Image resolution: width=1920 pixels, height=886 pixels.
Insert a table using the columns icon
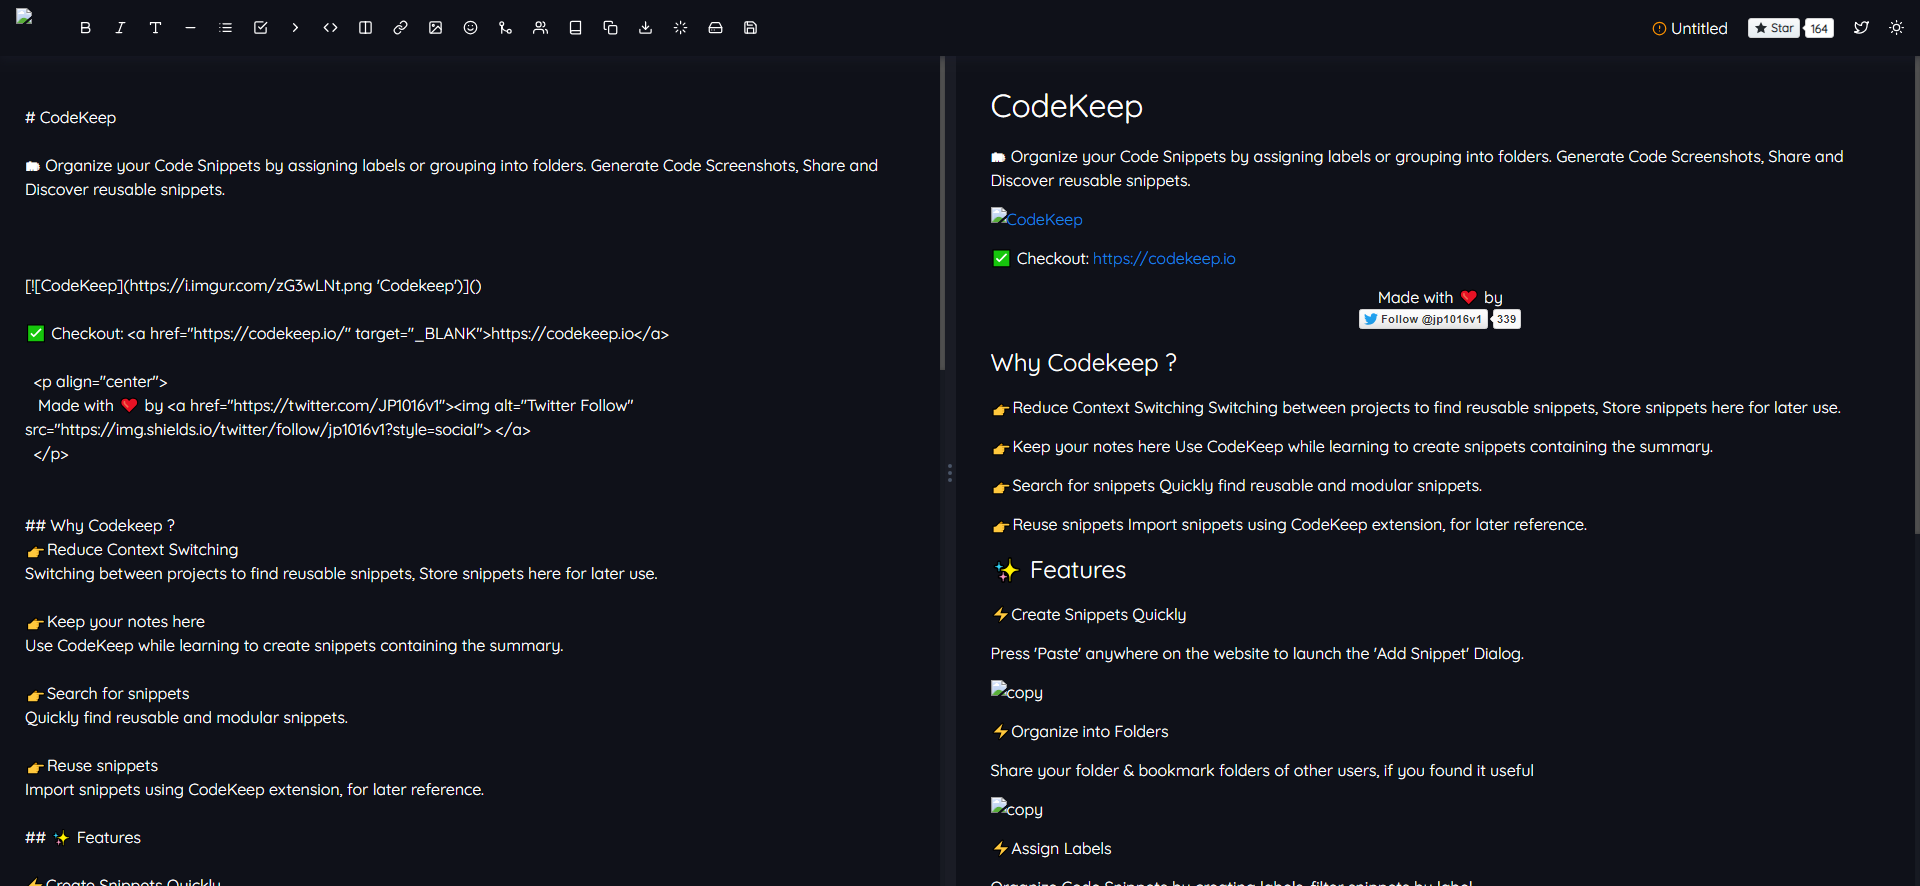(365, 28)
